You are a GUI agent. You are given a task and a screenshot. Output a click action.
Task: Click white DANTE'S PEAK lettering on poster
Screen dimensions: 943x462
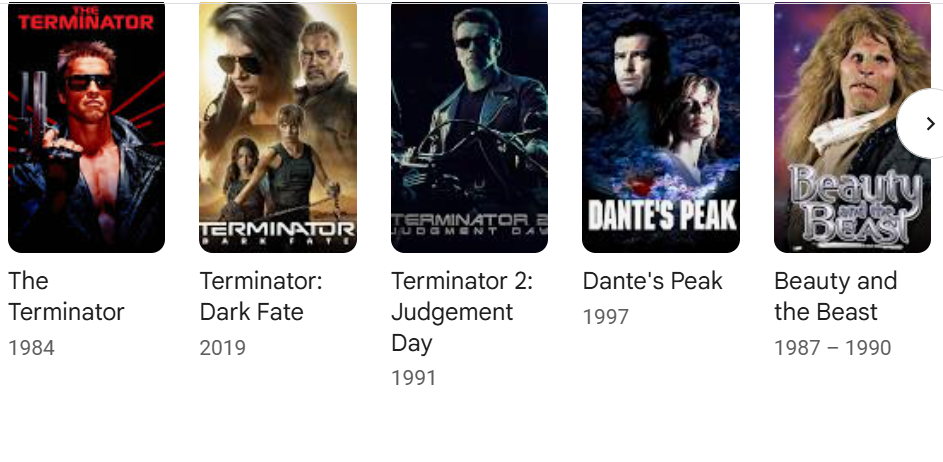click(661, 215)
